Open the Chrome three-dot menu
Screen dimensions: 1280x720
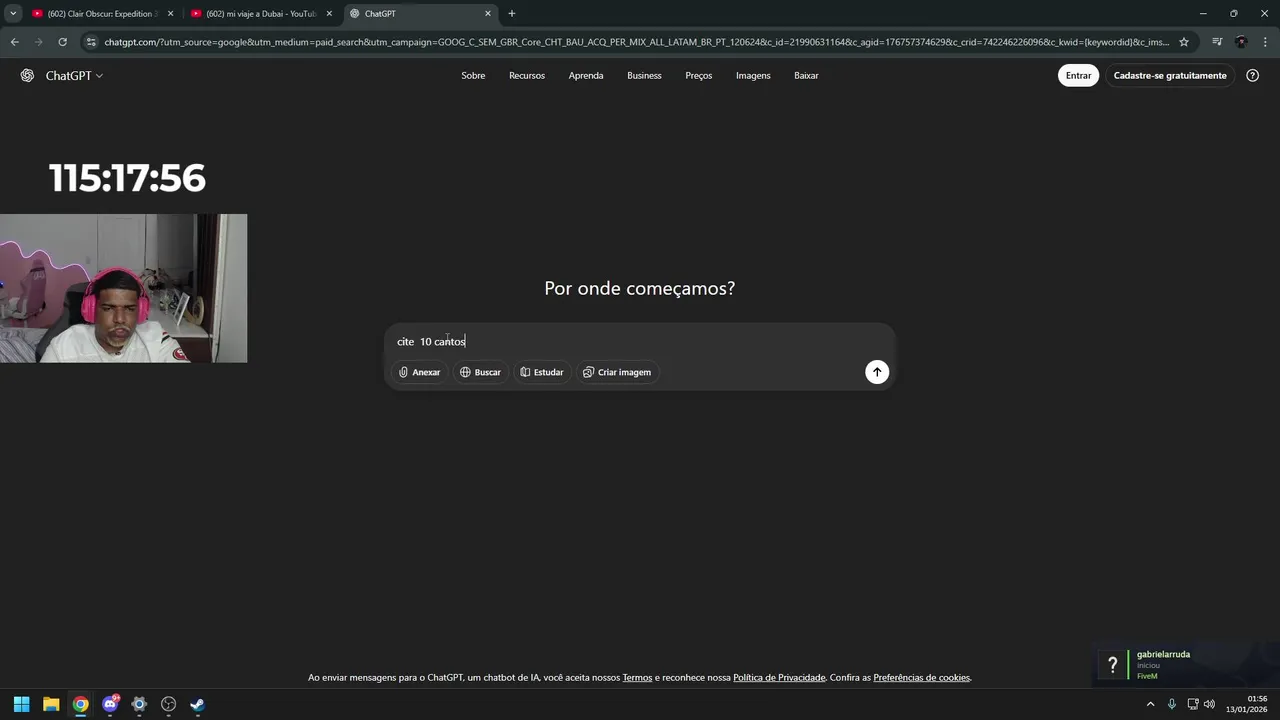pos(1264,42)
